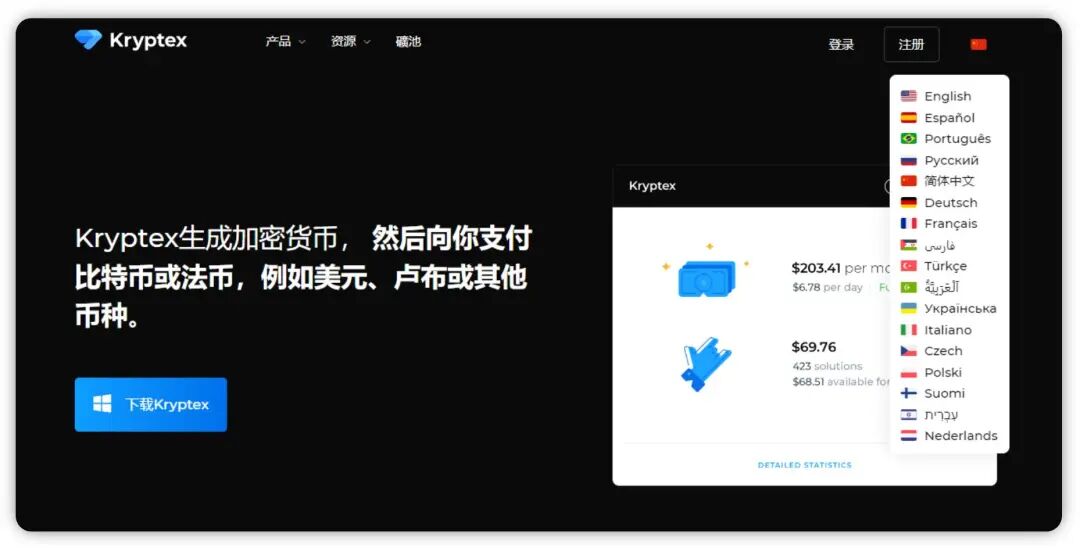The height and width of the screenshot is (548, 1080).
Task: Click the 登录 login link
Action: click(x=841, y=45)
